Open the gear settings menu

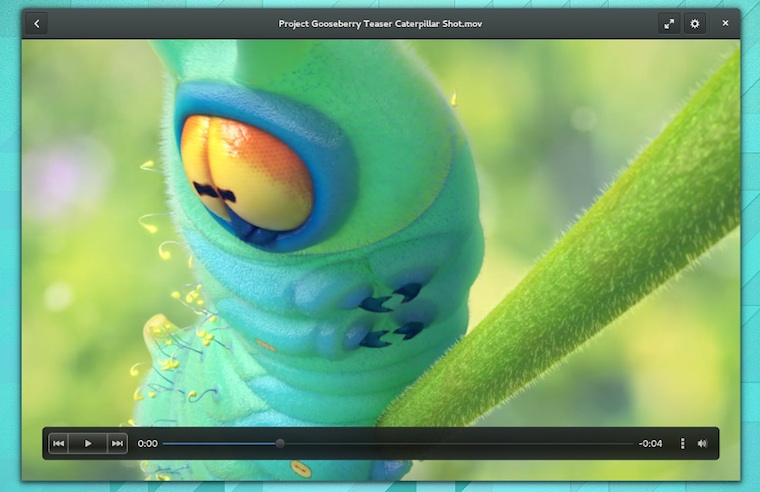[696, 23]
